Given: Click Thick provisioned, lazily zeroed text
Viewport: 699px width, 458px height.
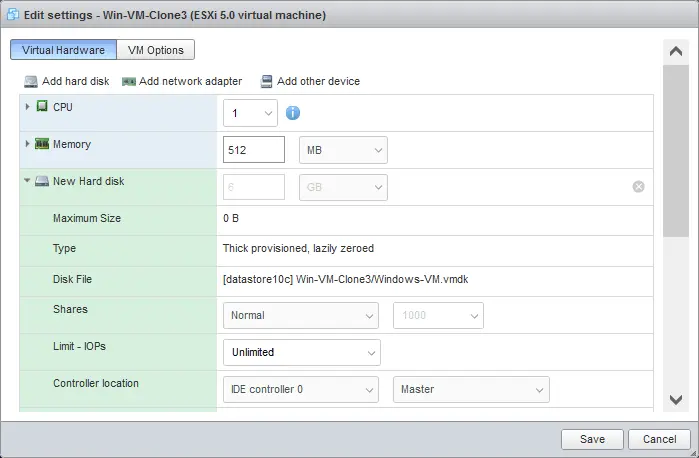Looking at the screenshot, I should [298, 248].
